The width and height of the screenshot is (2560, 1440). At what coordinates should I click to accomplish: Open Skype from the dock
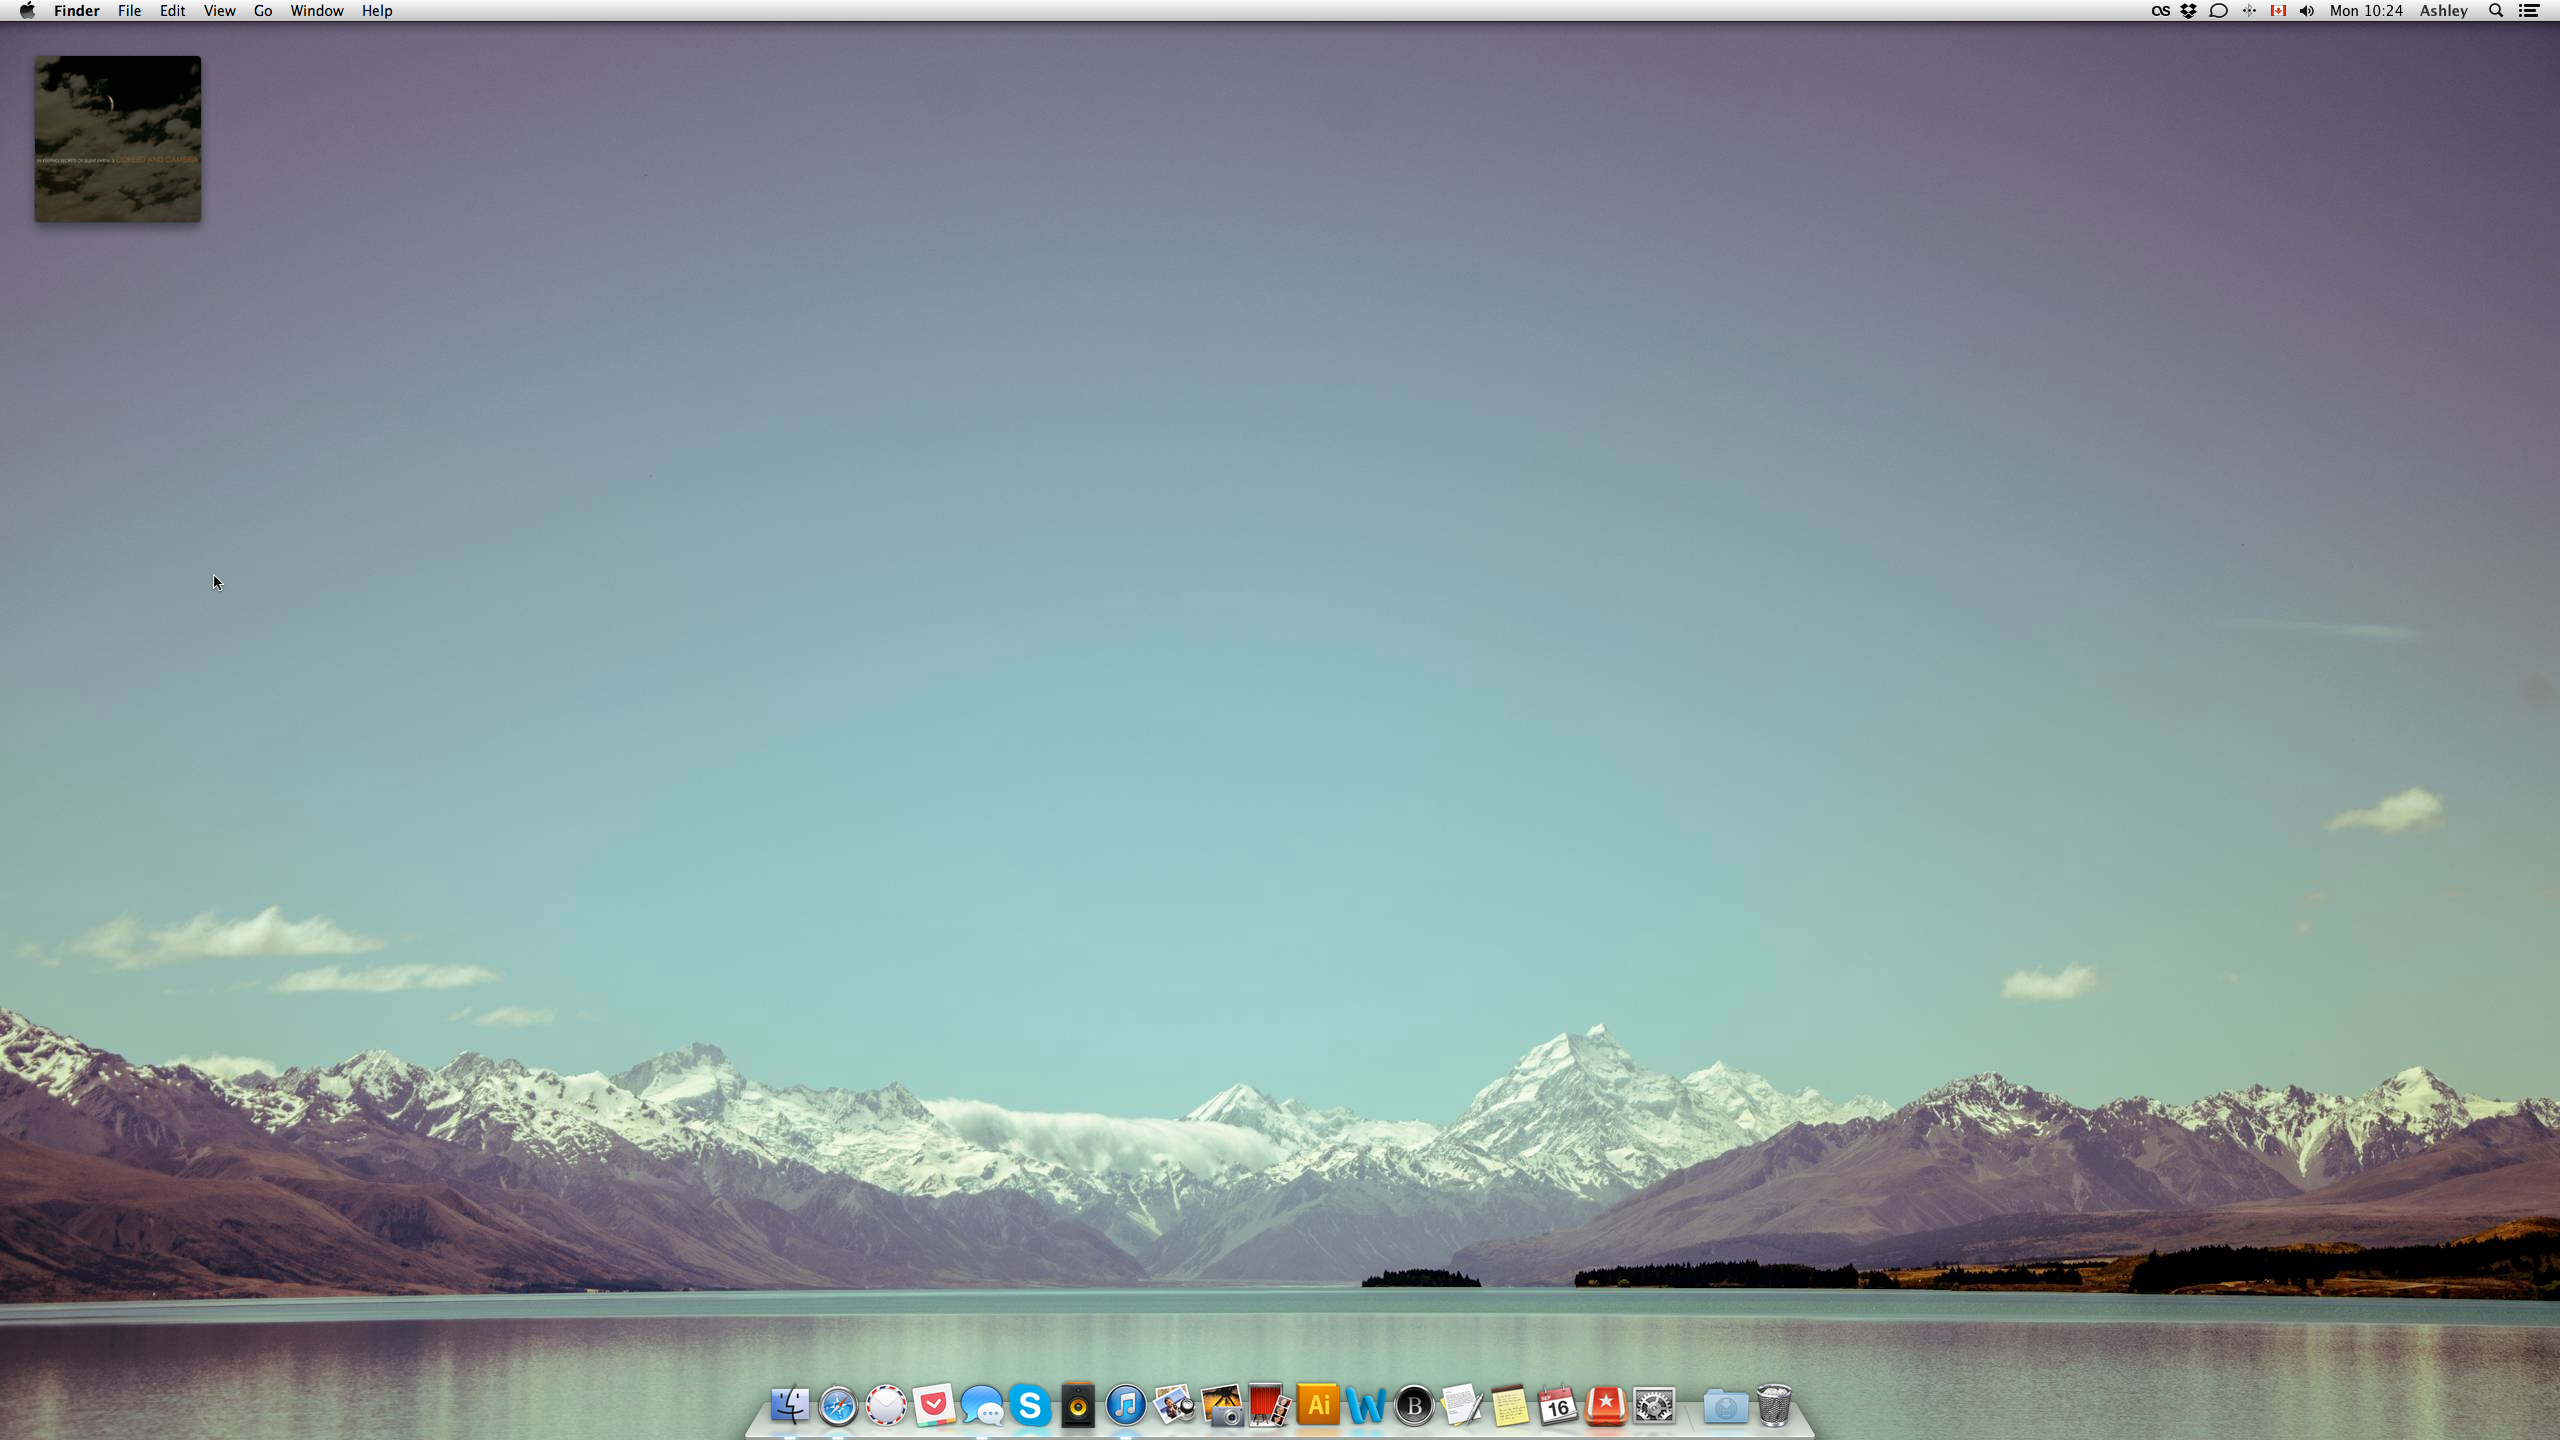pos(1029,1406)
